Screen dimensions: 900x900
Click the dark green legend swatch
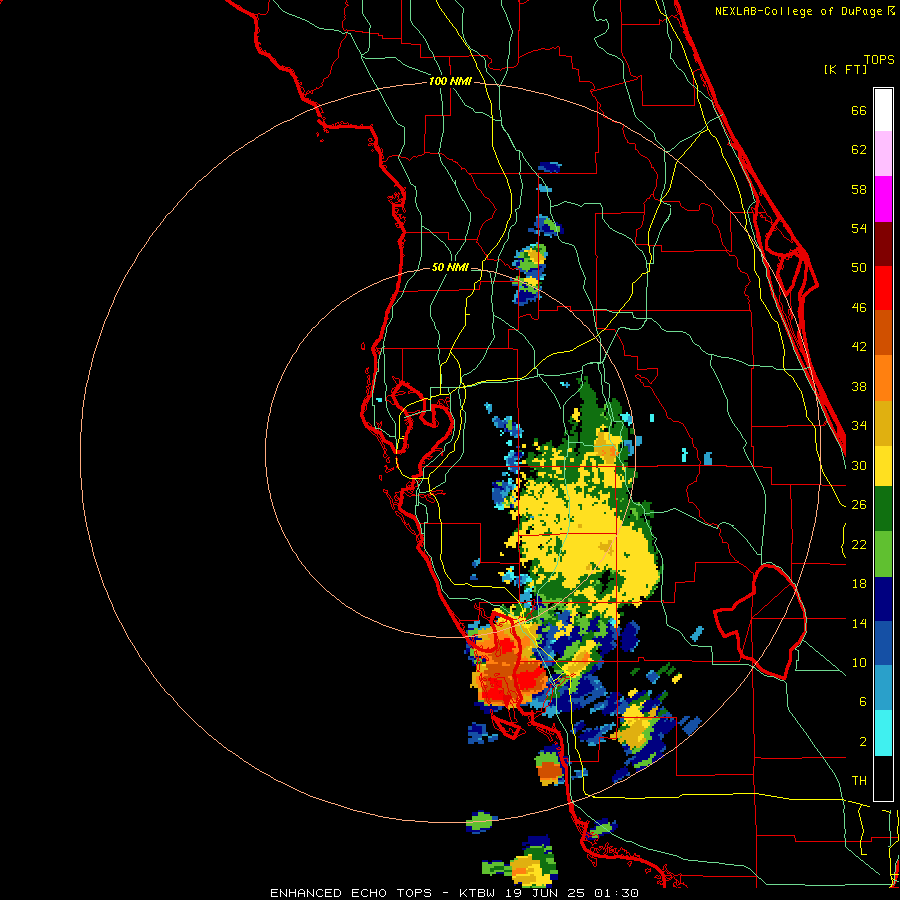click(883, 509)
